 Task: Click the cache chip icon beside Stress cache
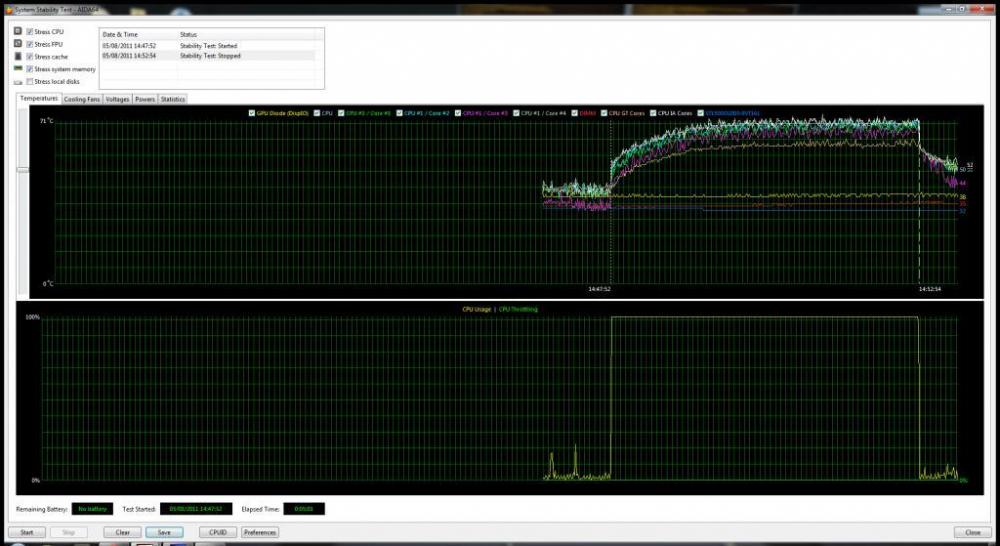click(x=18, y=57)
